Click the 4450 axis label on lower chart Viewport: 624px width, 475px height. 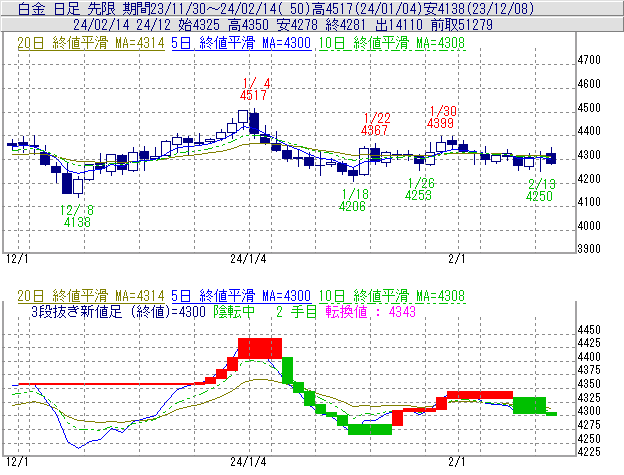(589, 330)
